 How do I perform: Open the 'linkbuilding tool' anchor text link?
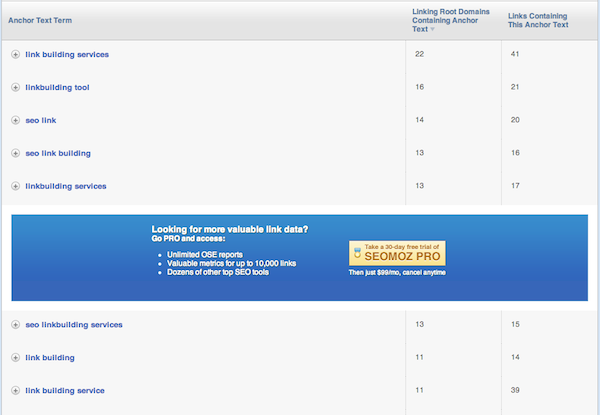point(57,88)
